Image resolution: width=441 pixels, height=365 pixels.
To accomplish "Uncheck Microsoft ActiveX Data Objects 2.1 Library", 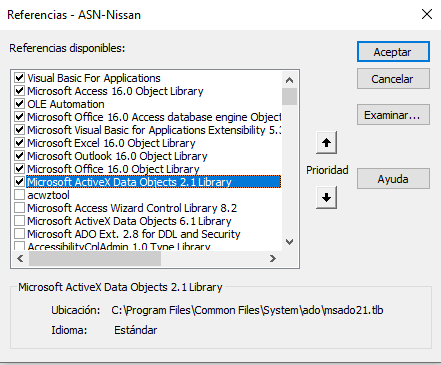I will pyautogui.click(x=19, y=182).
